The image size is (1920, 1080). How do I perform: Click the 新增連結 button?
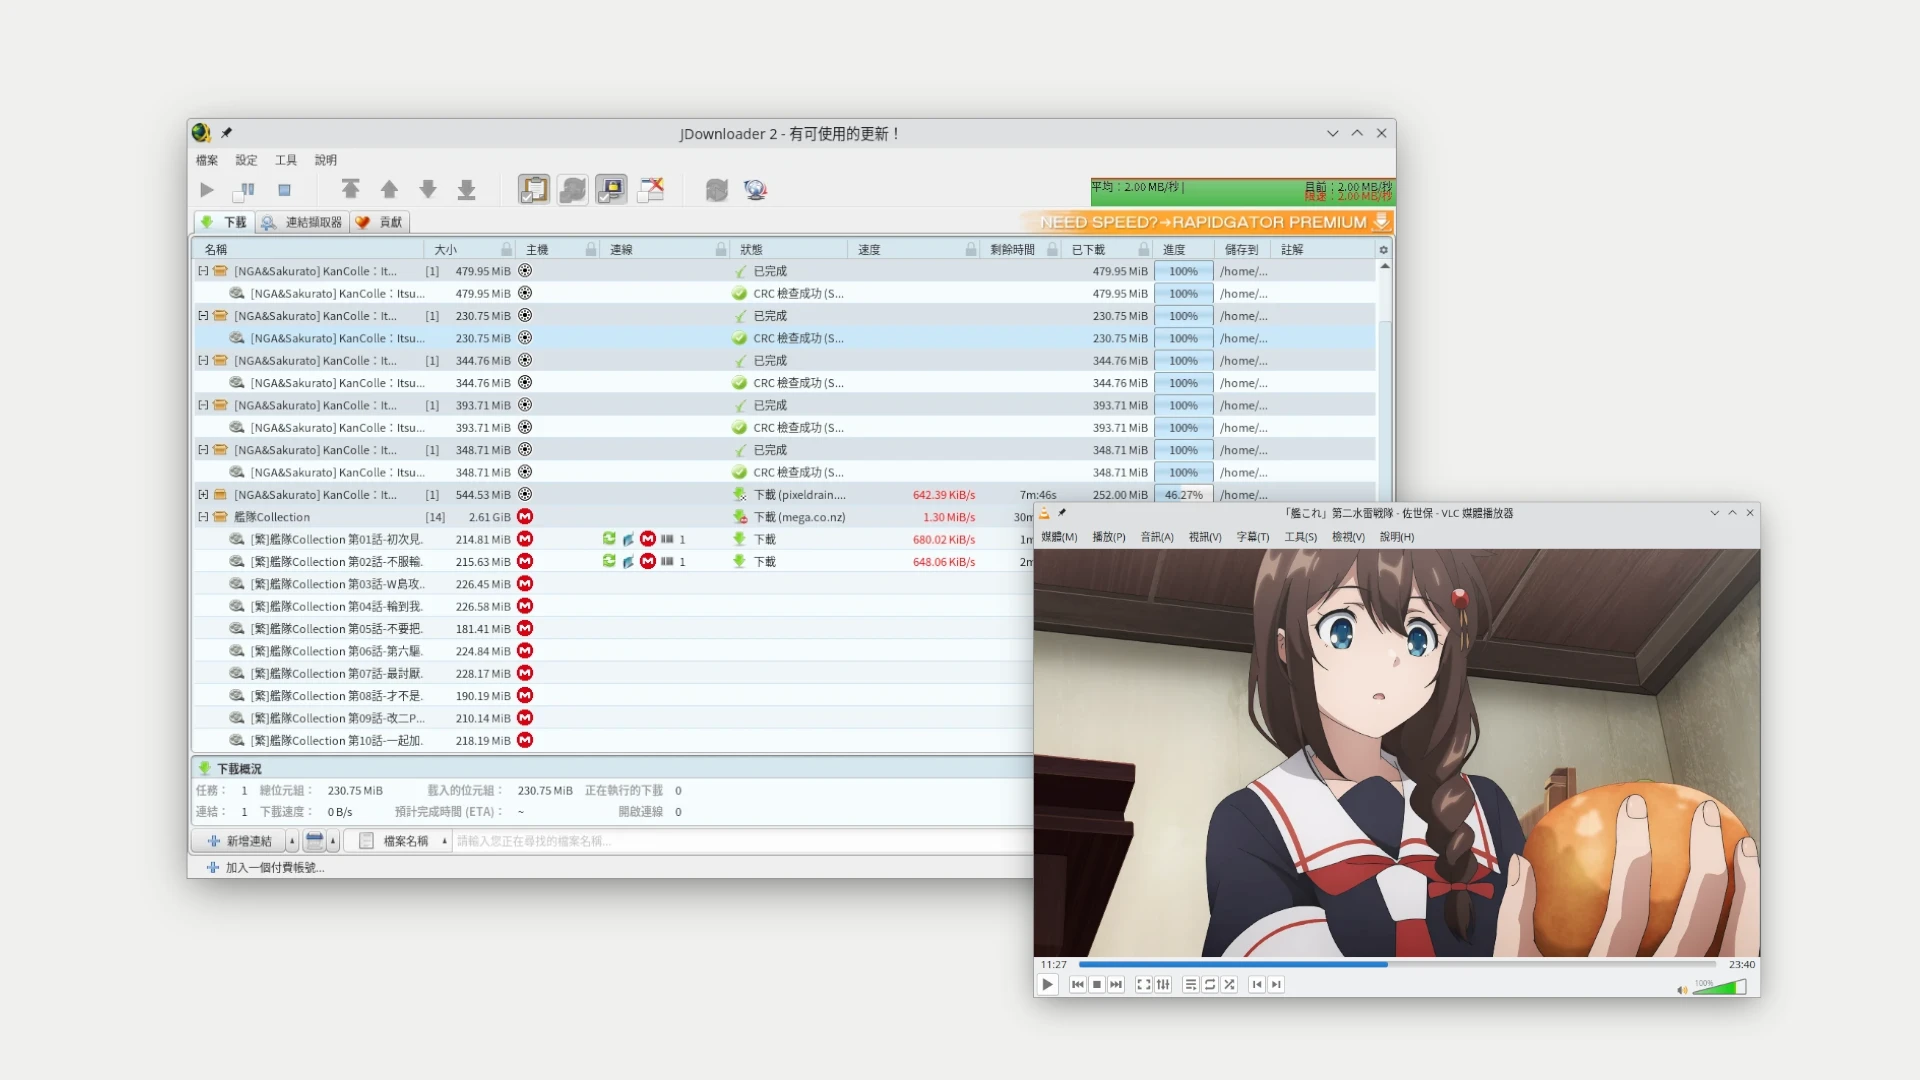point(240,841)
